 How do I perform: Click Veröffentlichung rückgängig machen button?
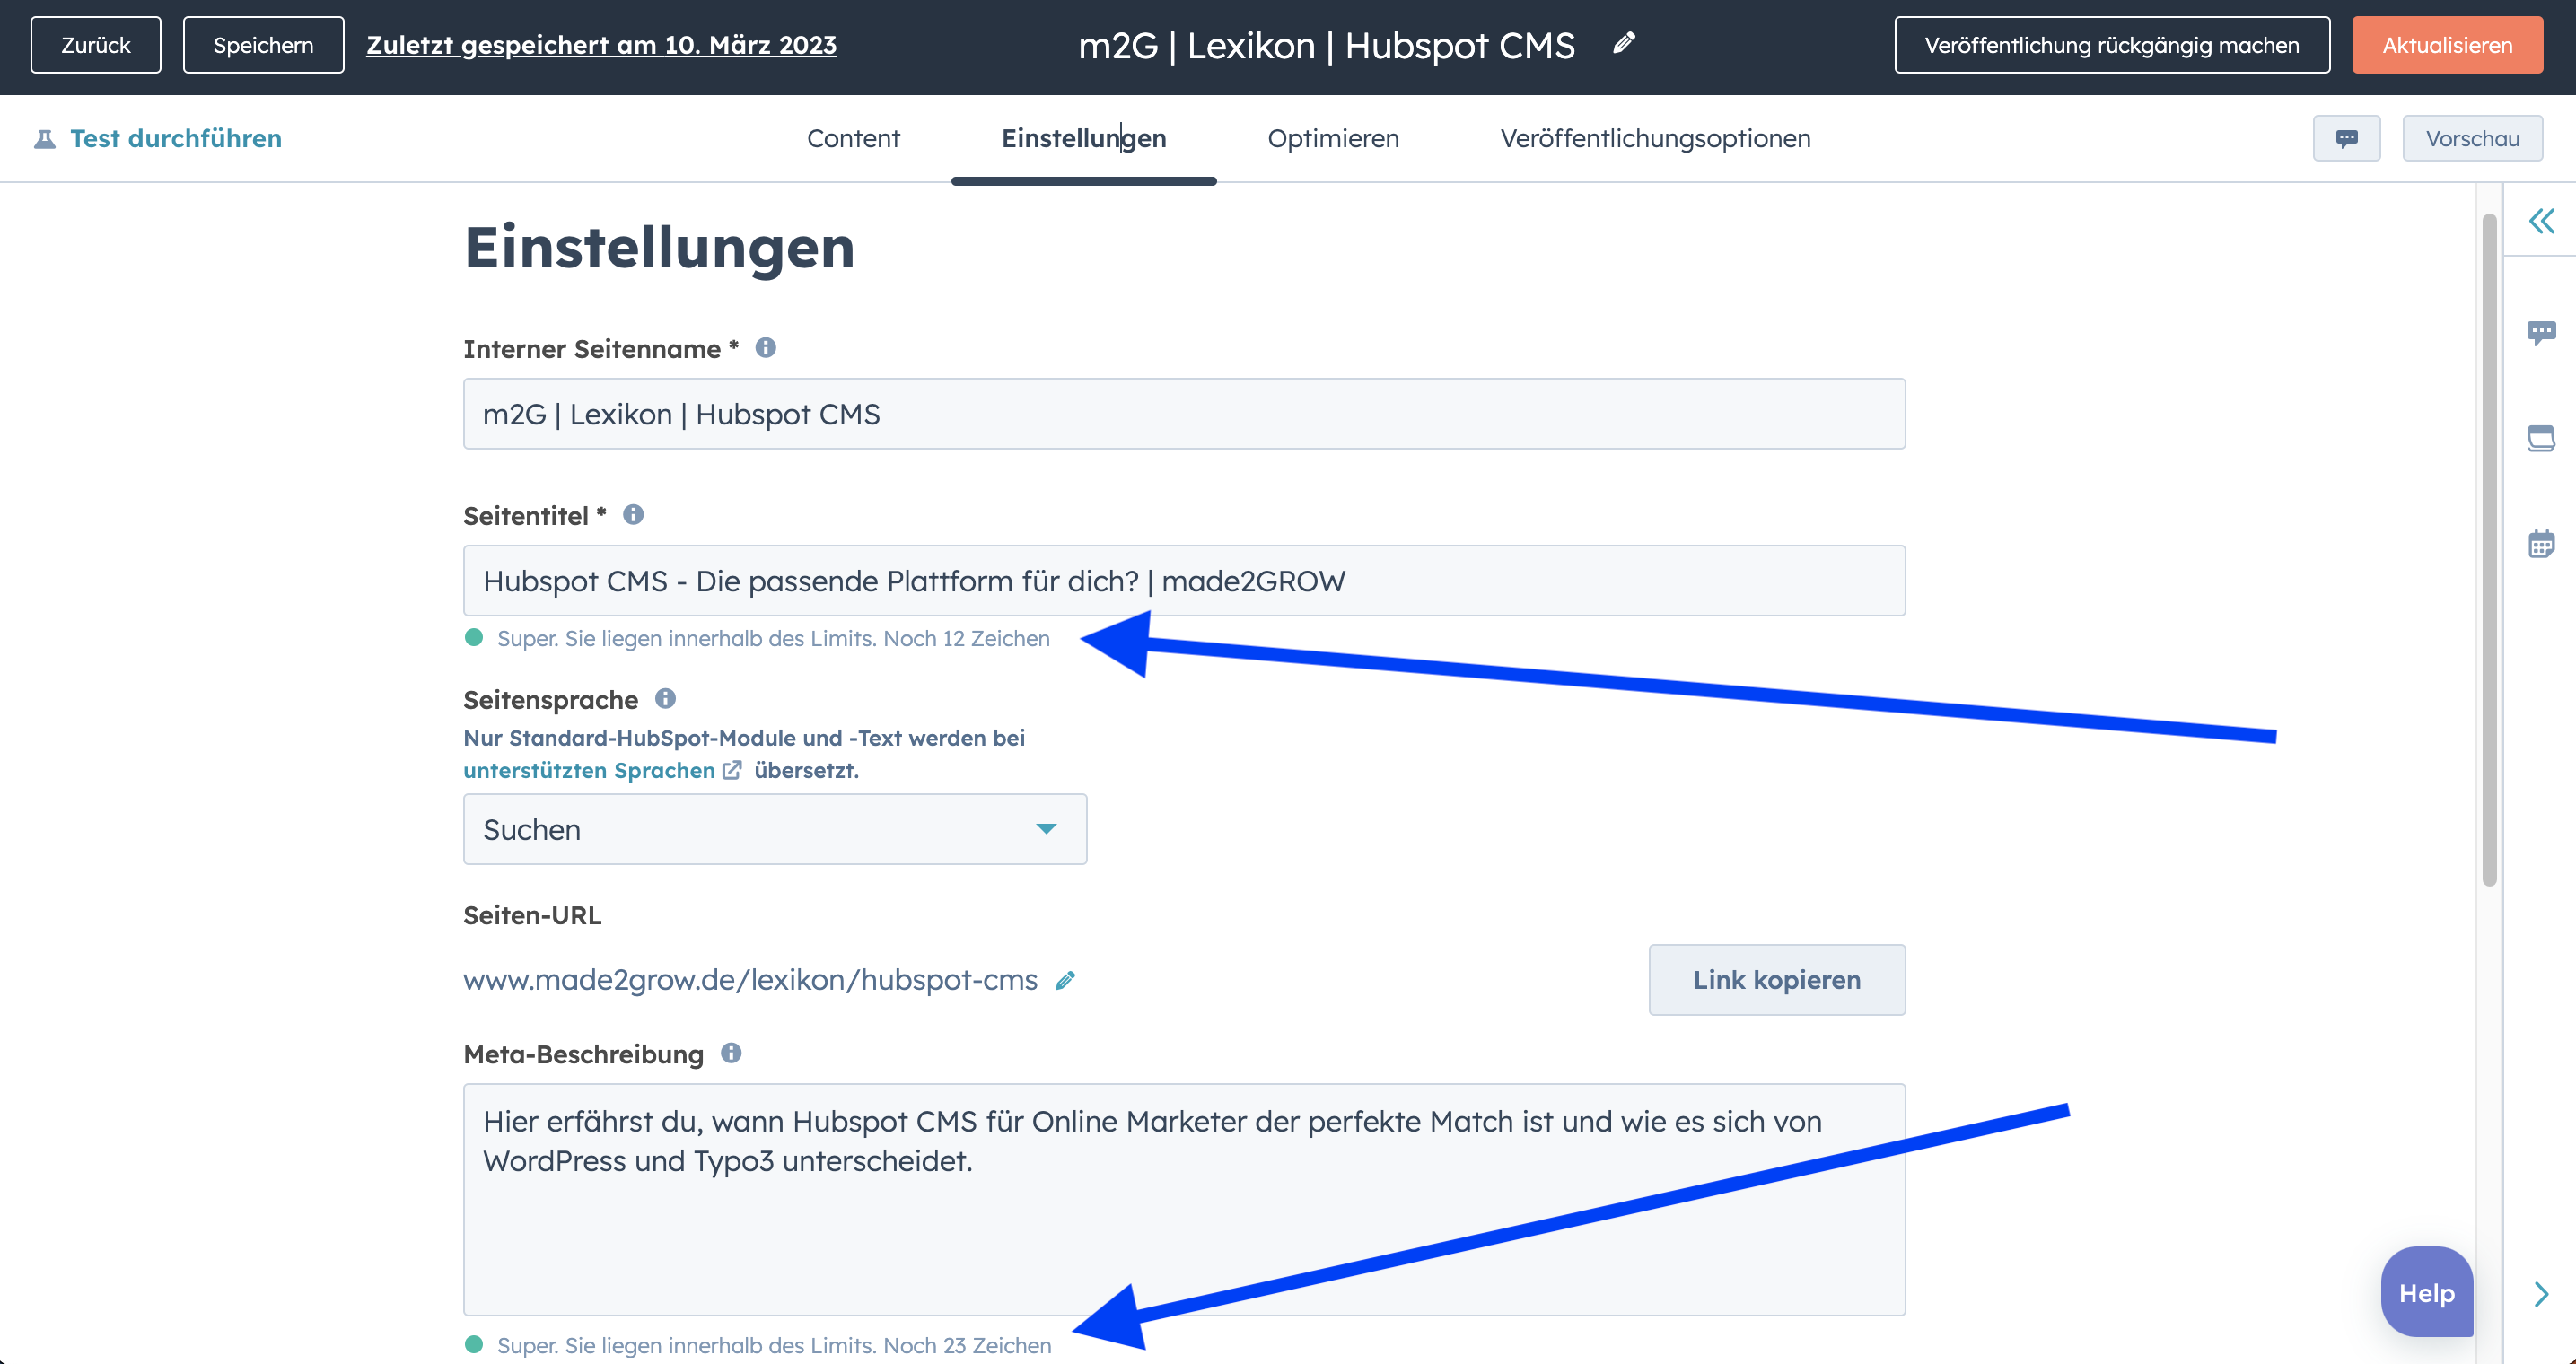coord(2111,45)
